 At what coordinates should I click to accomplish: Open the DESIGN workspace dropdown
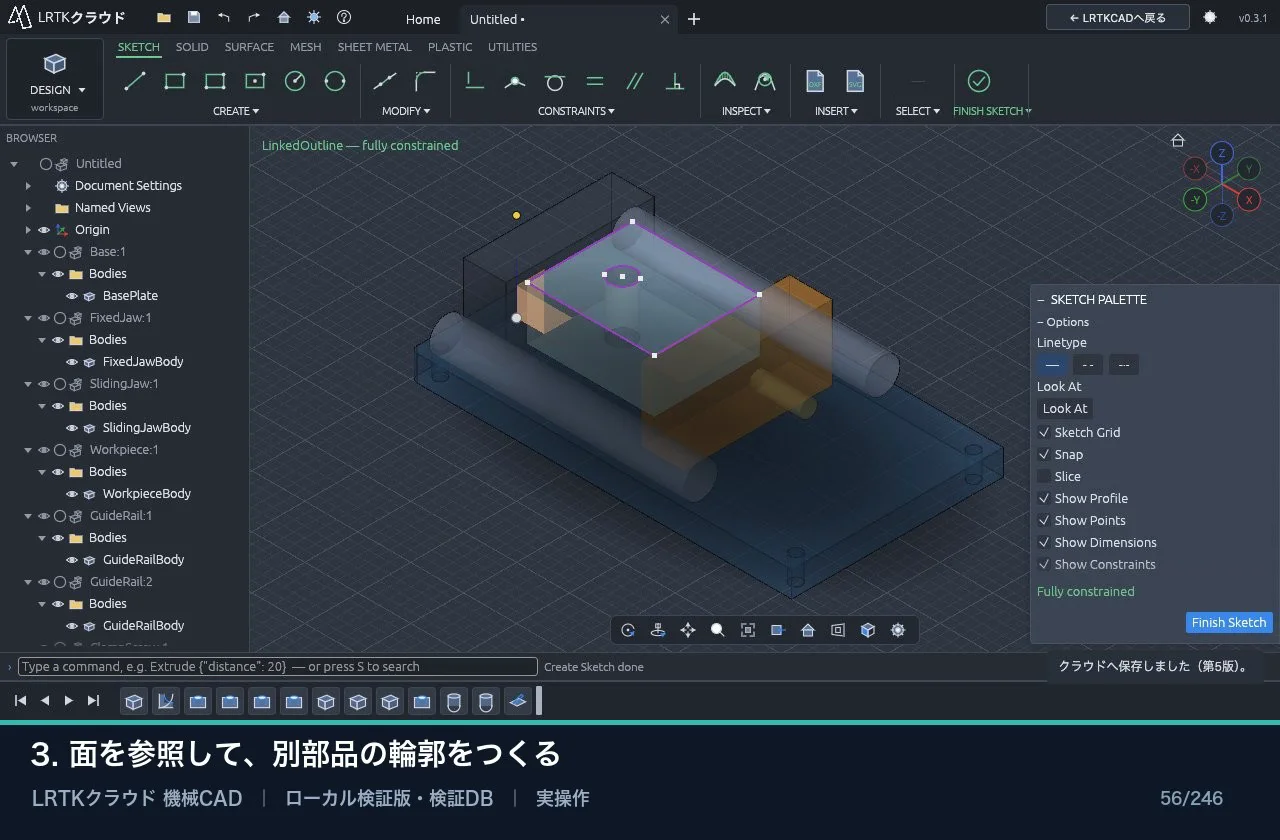(x=55, y=79)
